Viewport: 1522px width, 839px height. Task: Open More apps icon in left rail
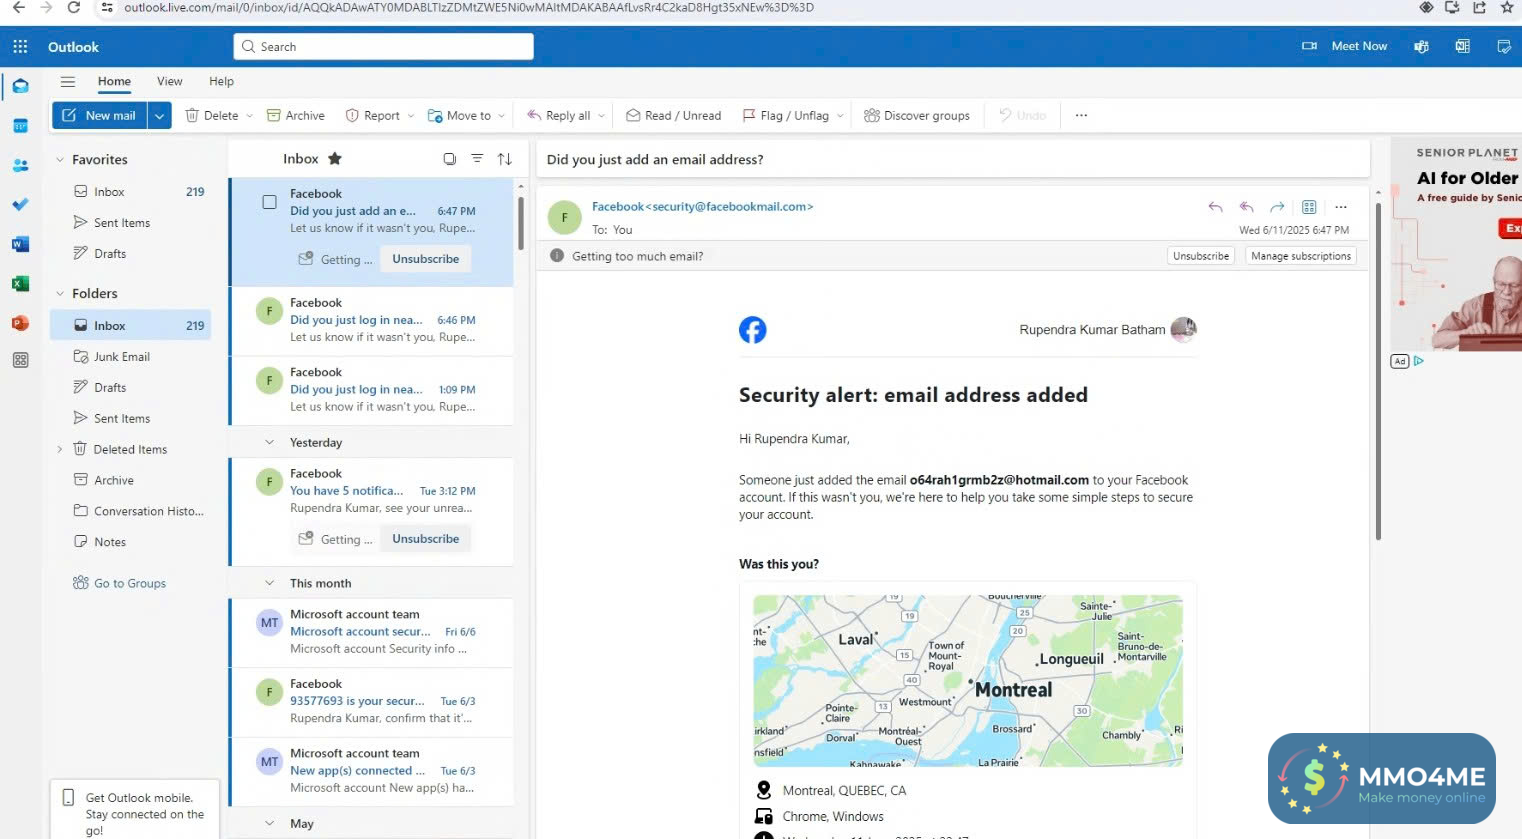pos(20,360)
